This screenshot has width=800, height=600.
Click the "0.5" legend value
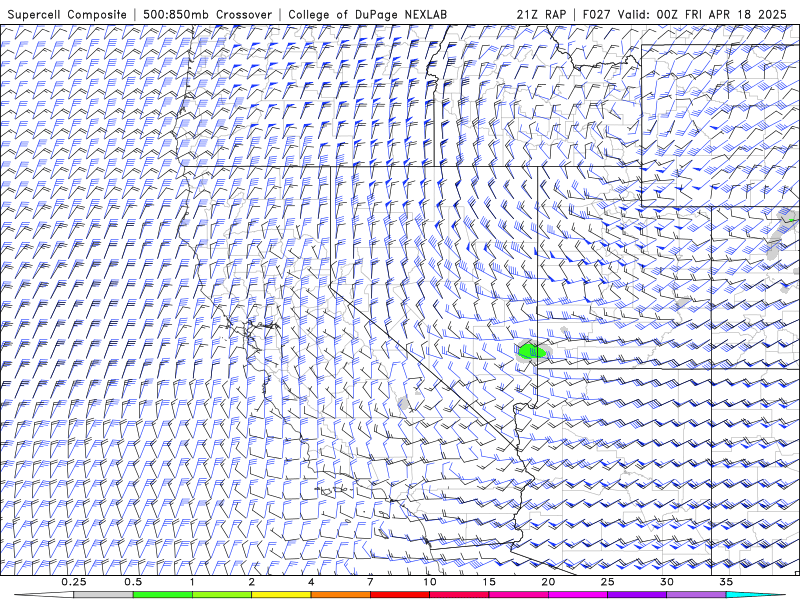(133, 582)
